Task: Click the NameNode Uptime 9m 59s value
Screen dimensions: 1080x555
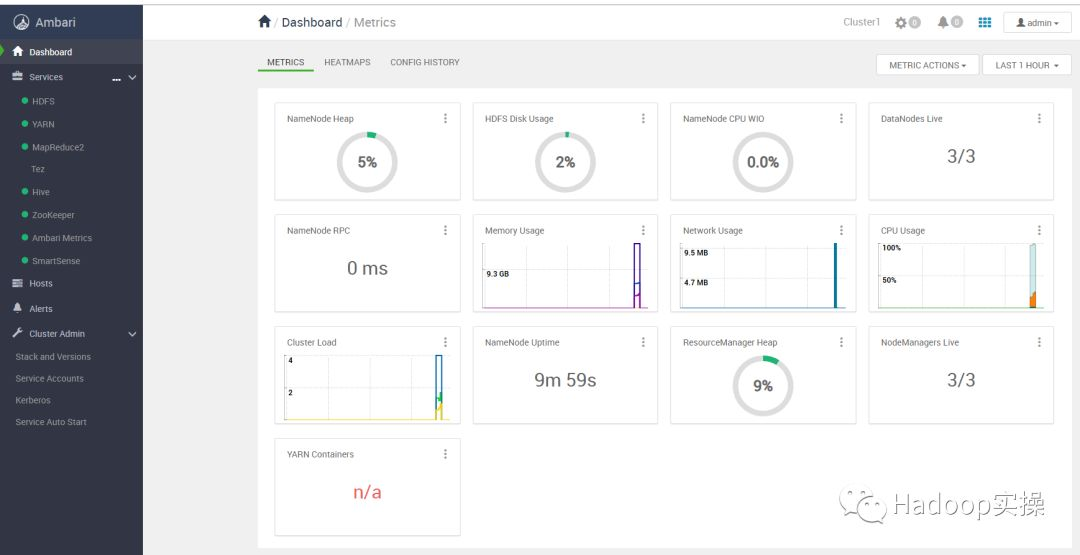Action: pyautogui.click(x=565, y=380)
